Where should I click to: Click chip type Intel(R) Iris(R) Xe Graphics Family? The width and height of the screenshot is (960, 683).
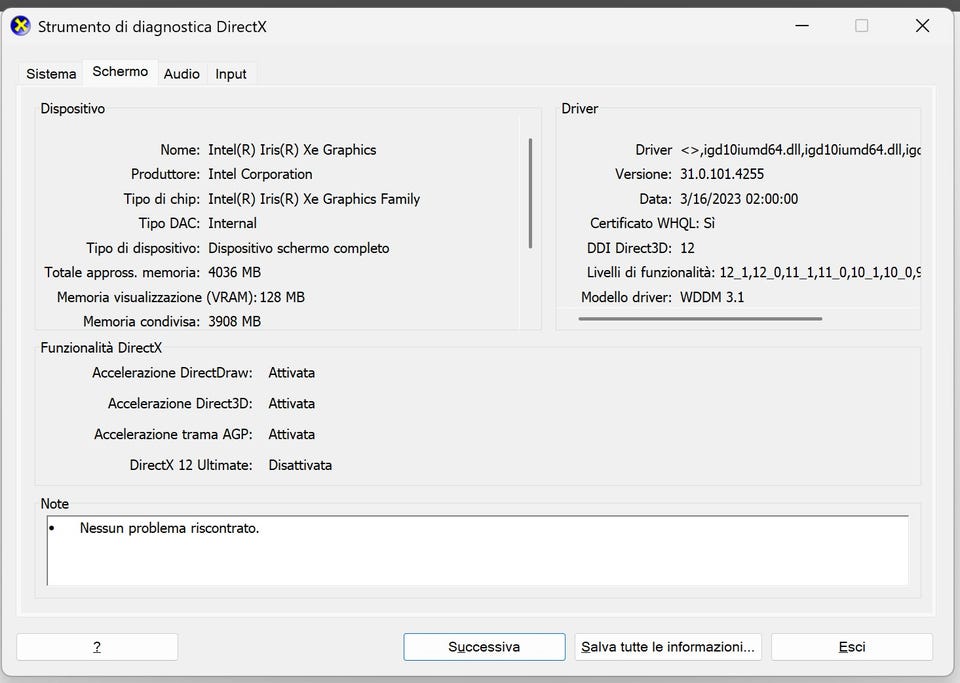point(314,199)
